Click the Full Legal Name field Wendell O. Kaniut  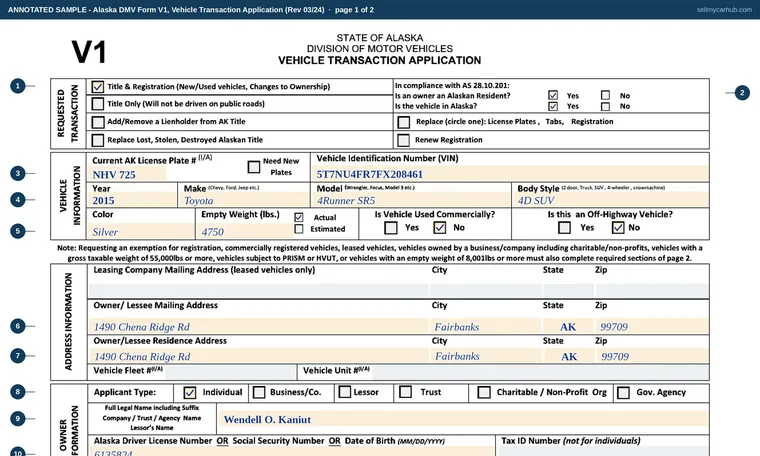coord(463,419)
